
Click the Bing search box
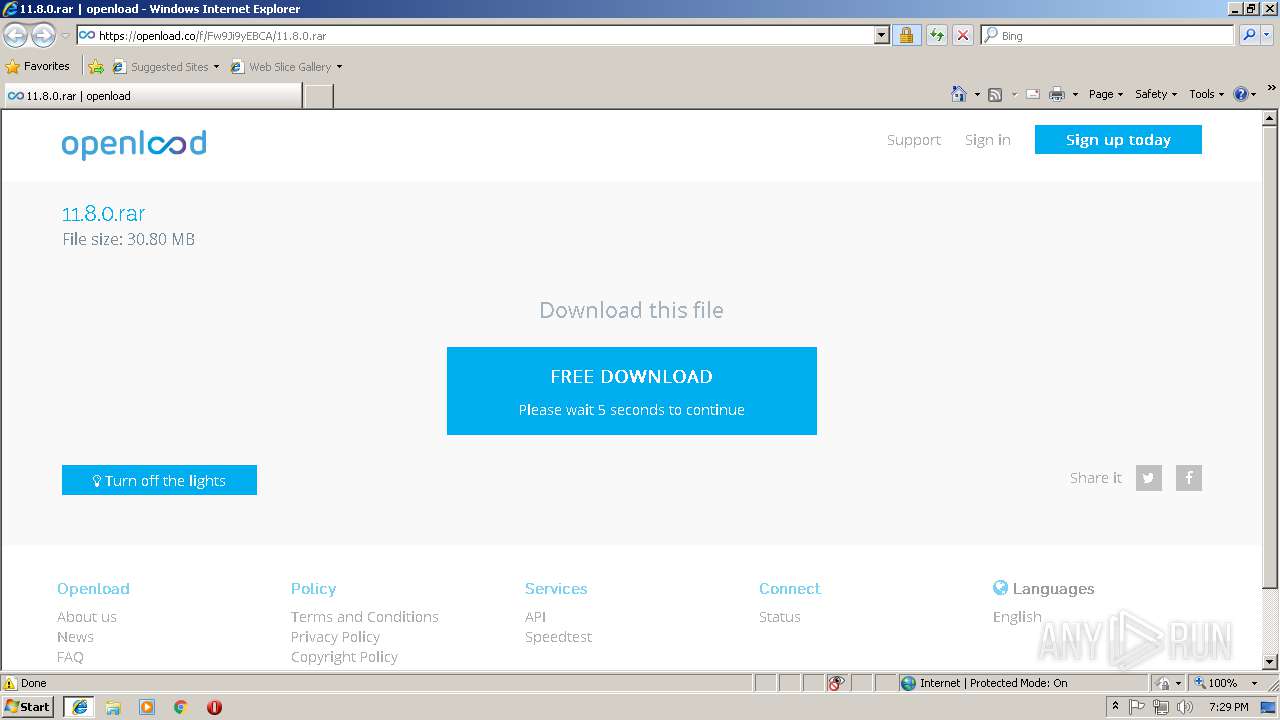pos(1107,35)
